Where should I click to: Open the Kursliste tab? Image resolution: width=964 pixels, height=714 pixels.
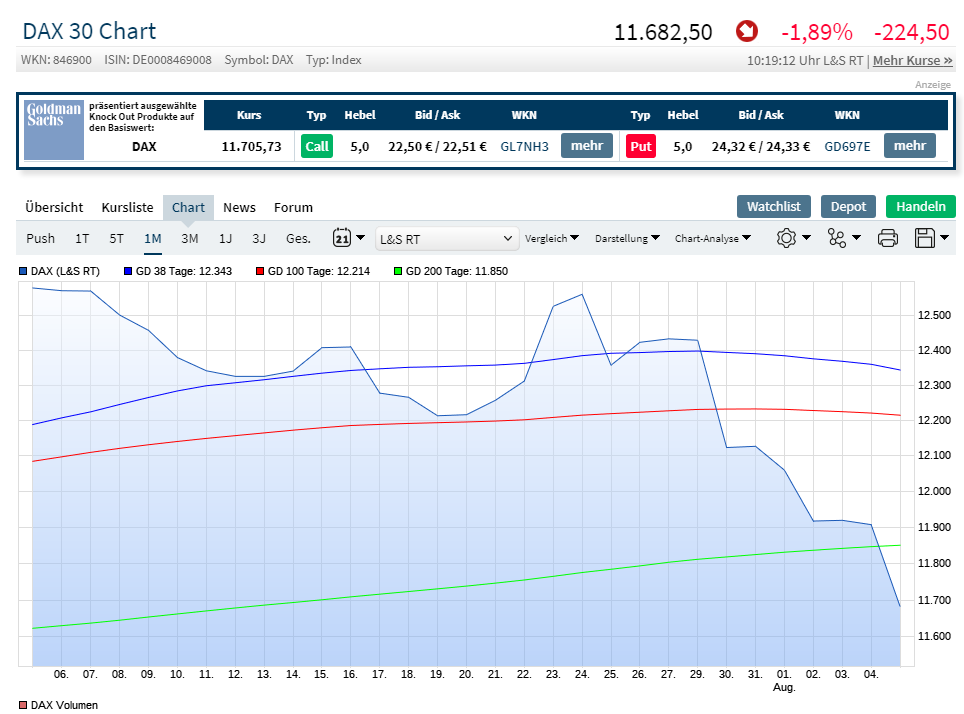click(x=127, y=207)
